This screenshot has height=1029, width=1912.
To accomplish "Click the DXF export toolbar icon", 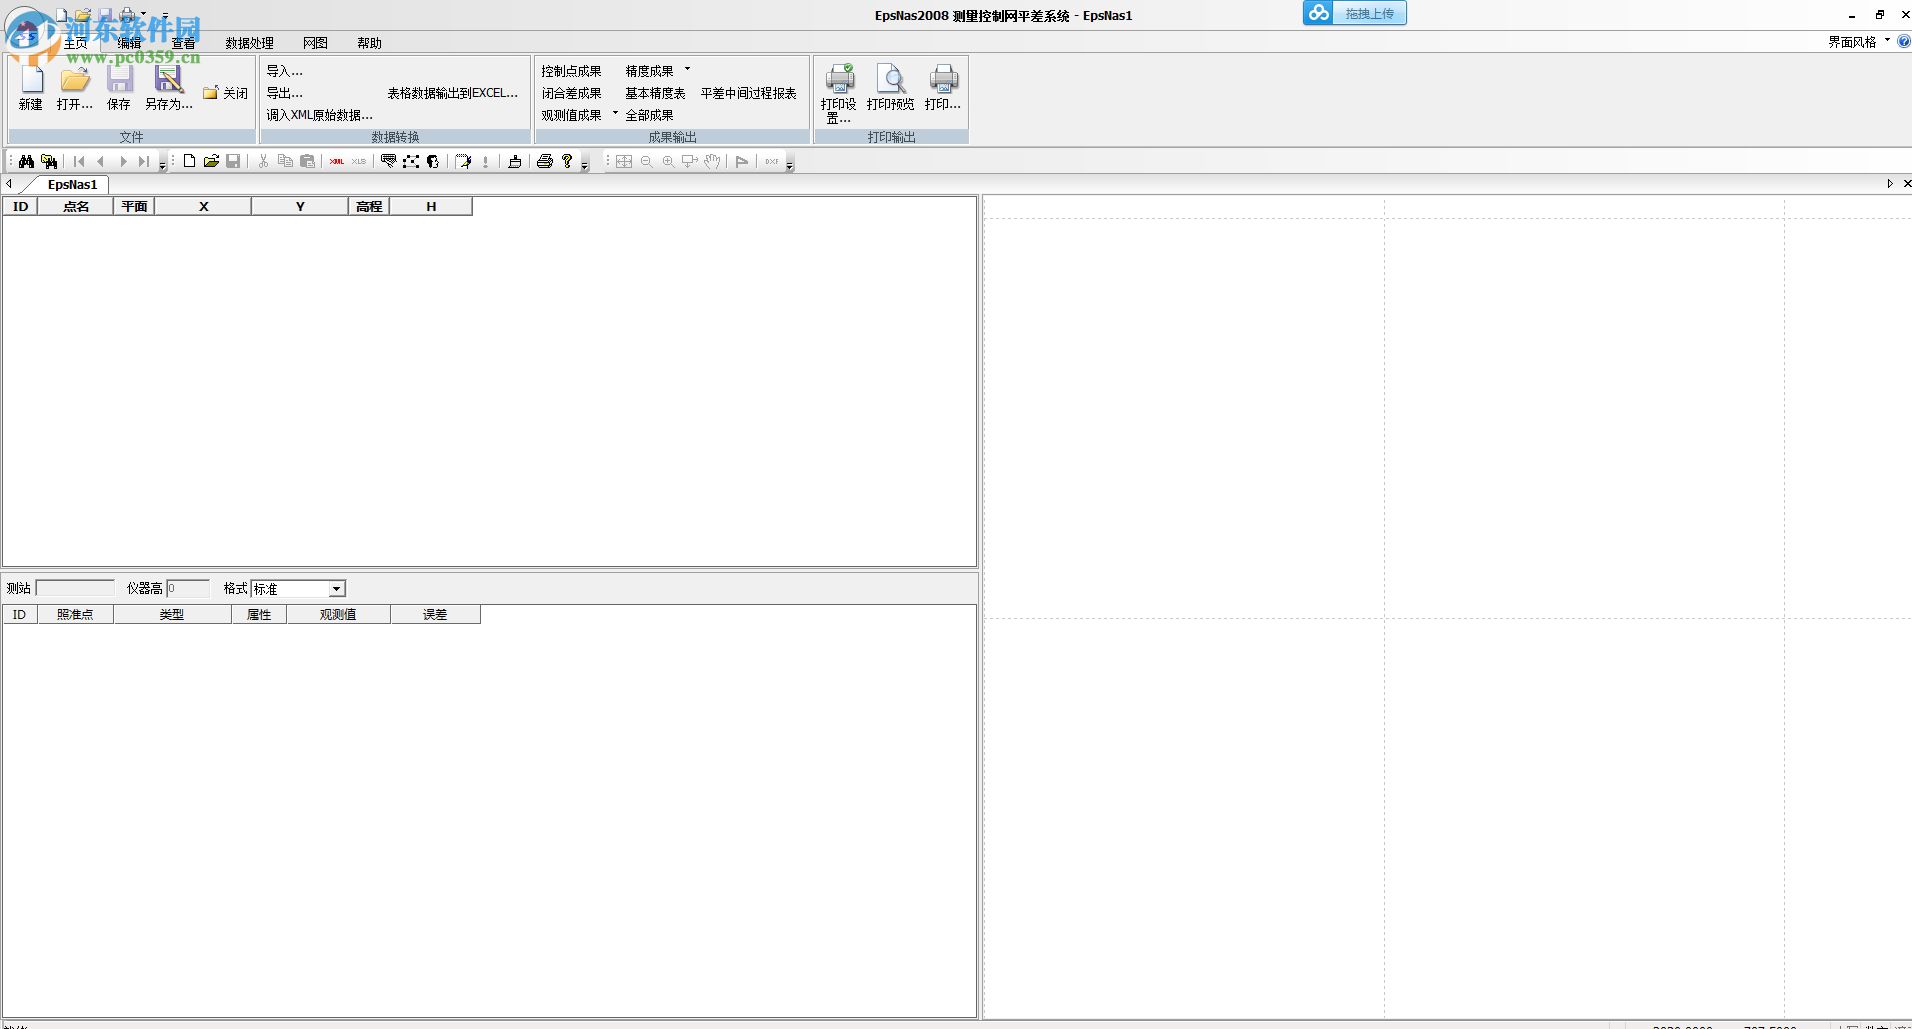I will [x=772, y=161].
